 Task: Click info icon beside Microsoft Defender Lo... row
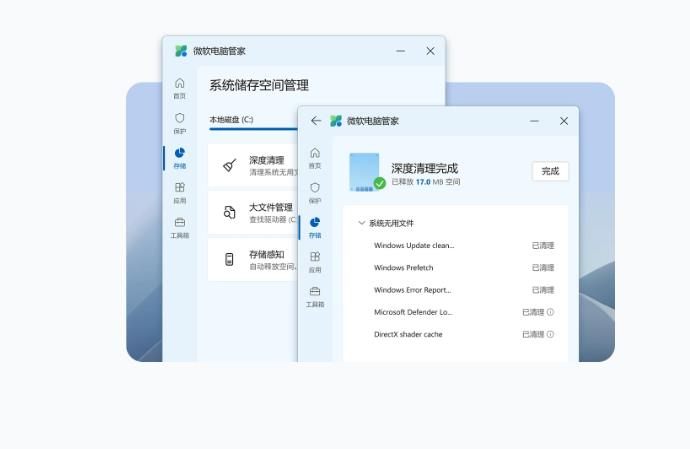tap(550, 312)
